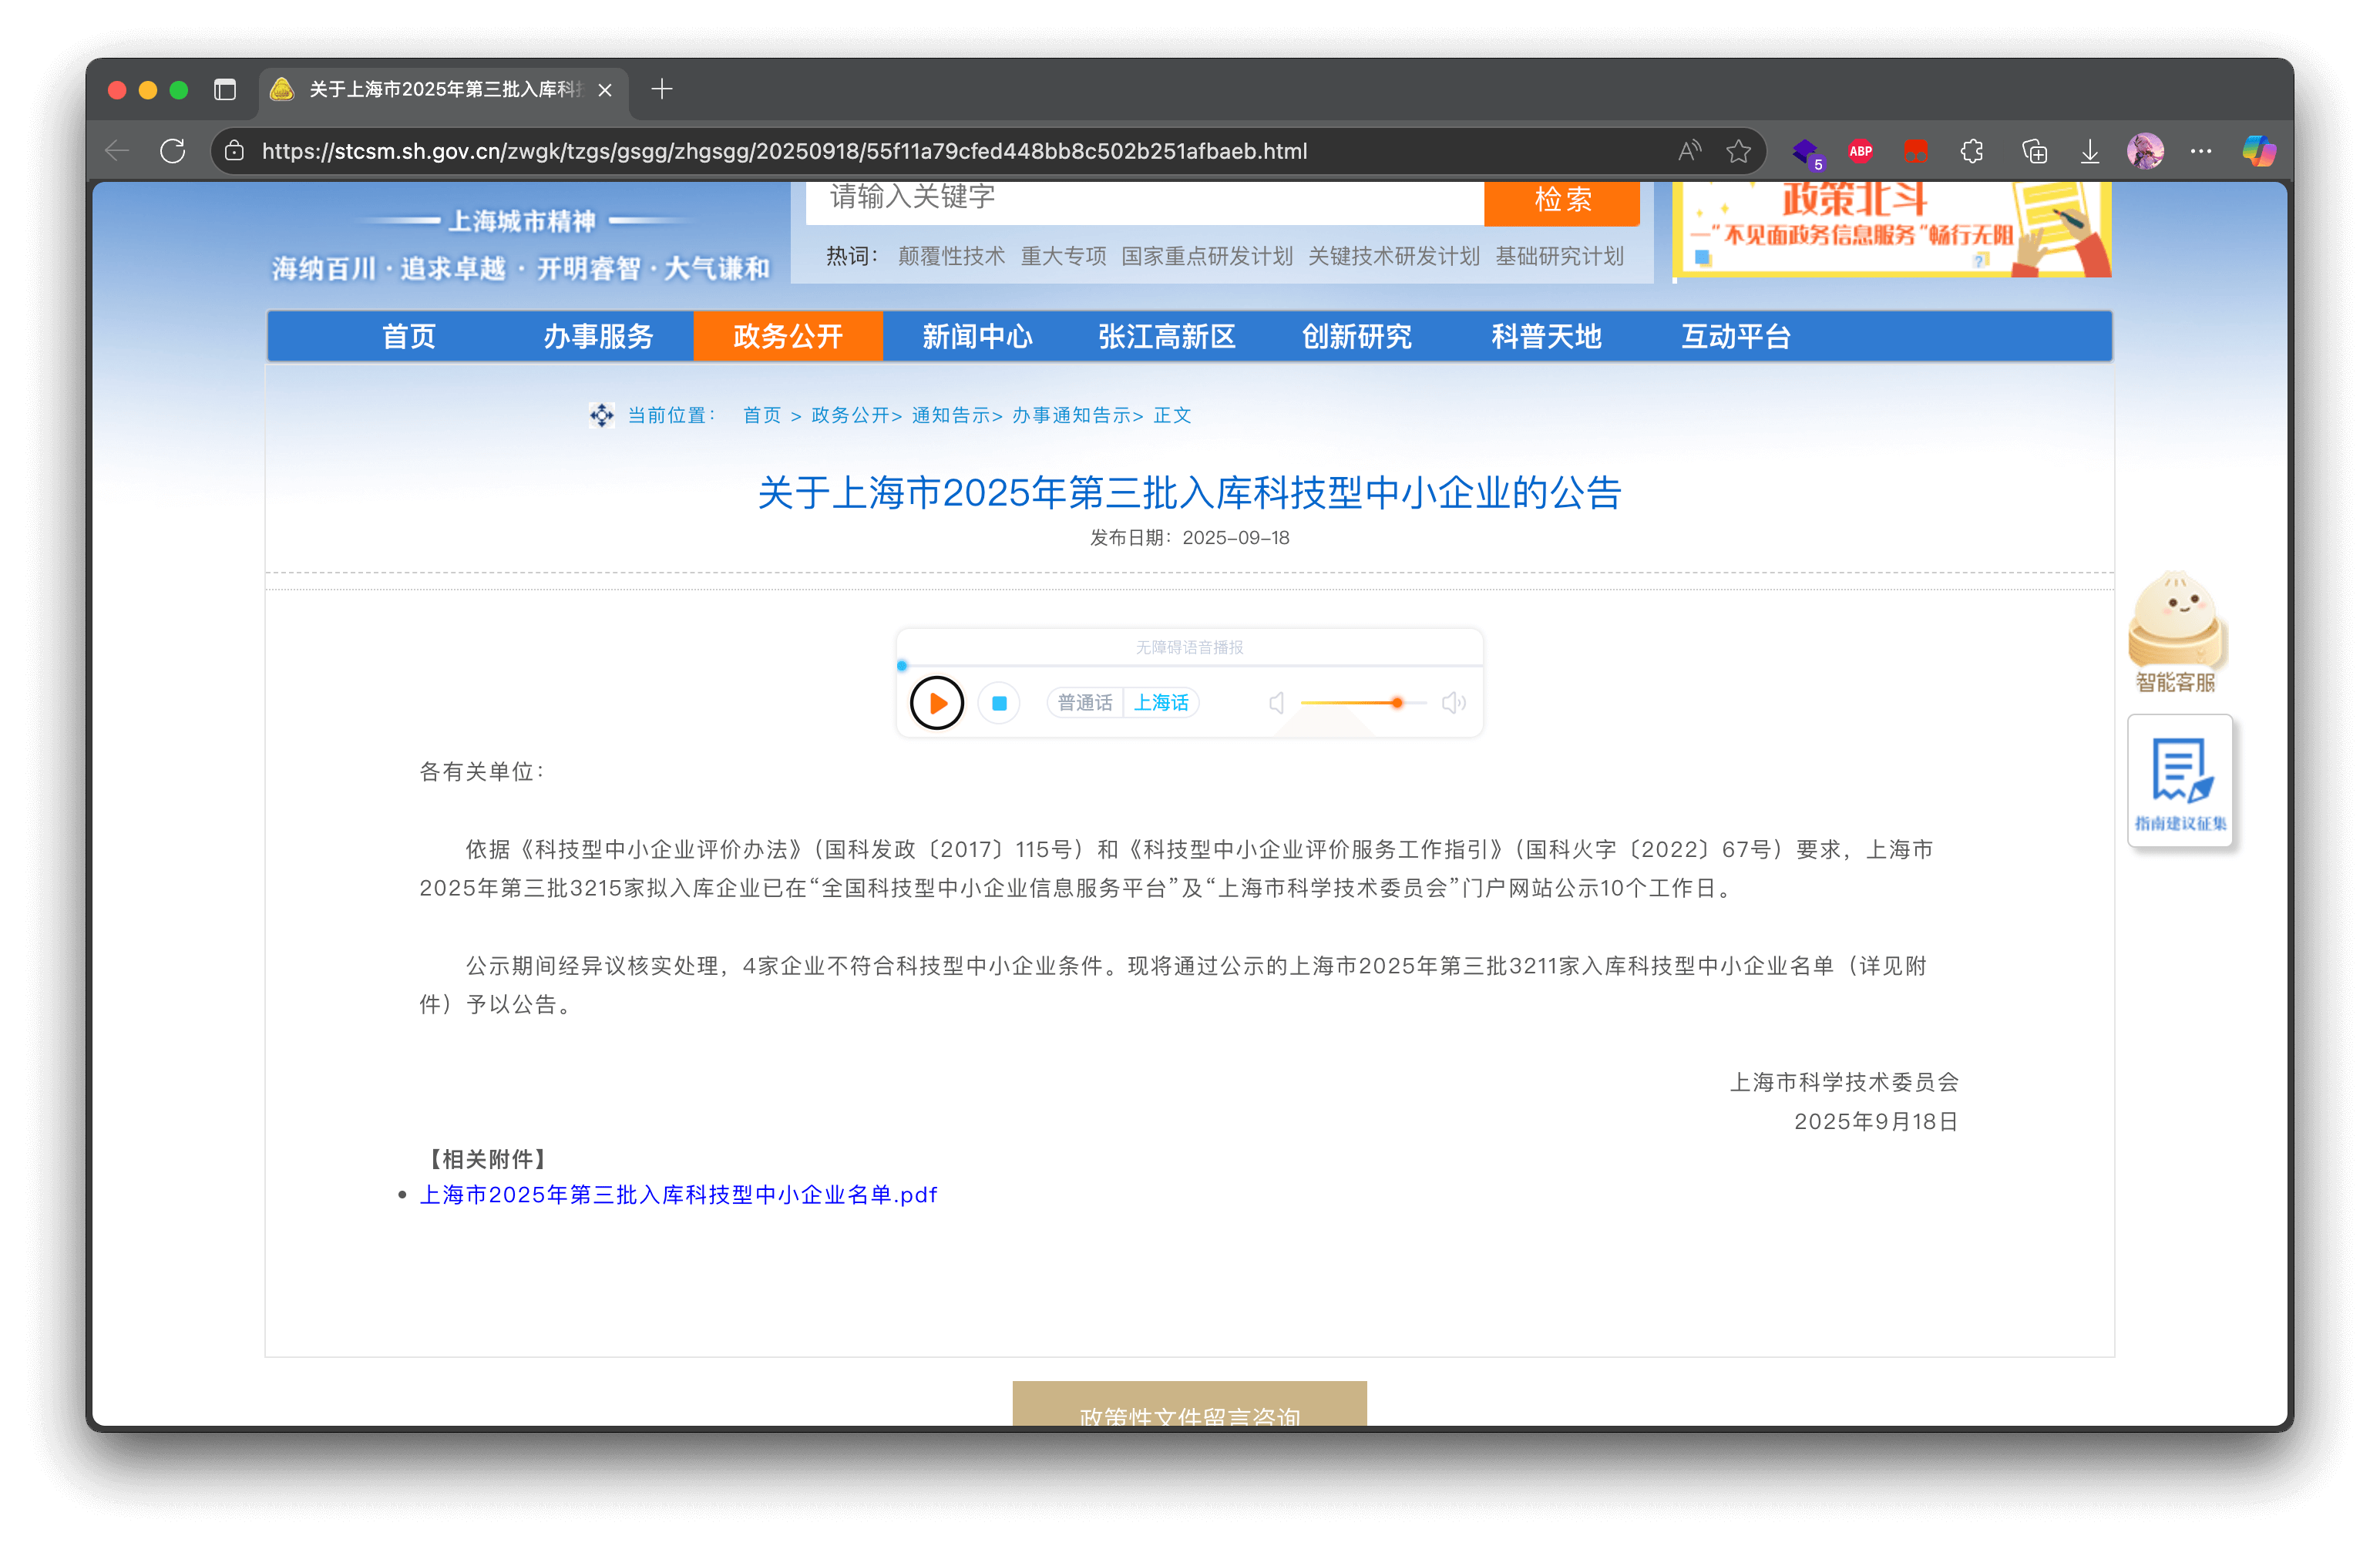The image size is (2380, 1546).
Task: Mute the speech player volume
Action: (x=1276, y=702)
